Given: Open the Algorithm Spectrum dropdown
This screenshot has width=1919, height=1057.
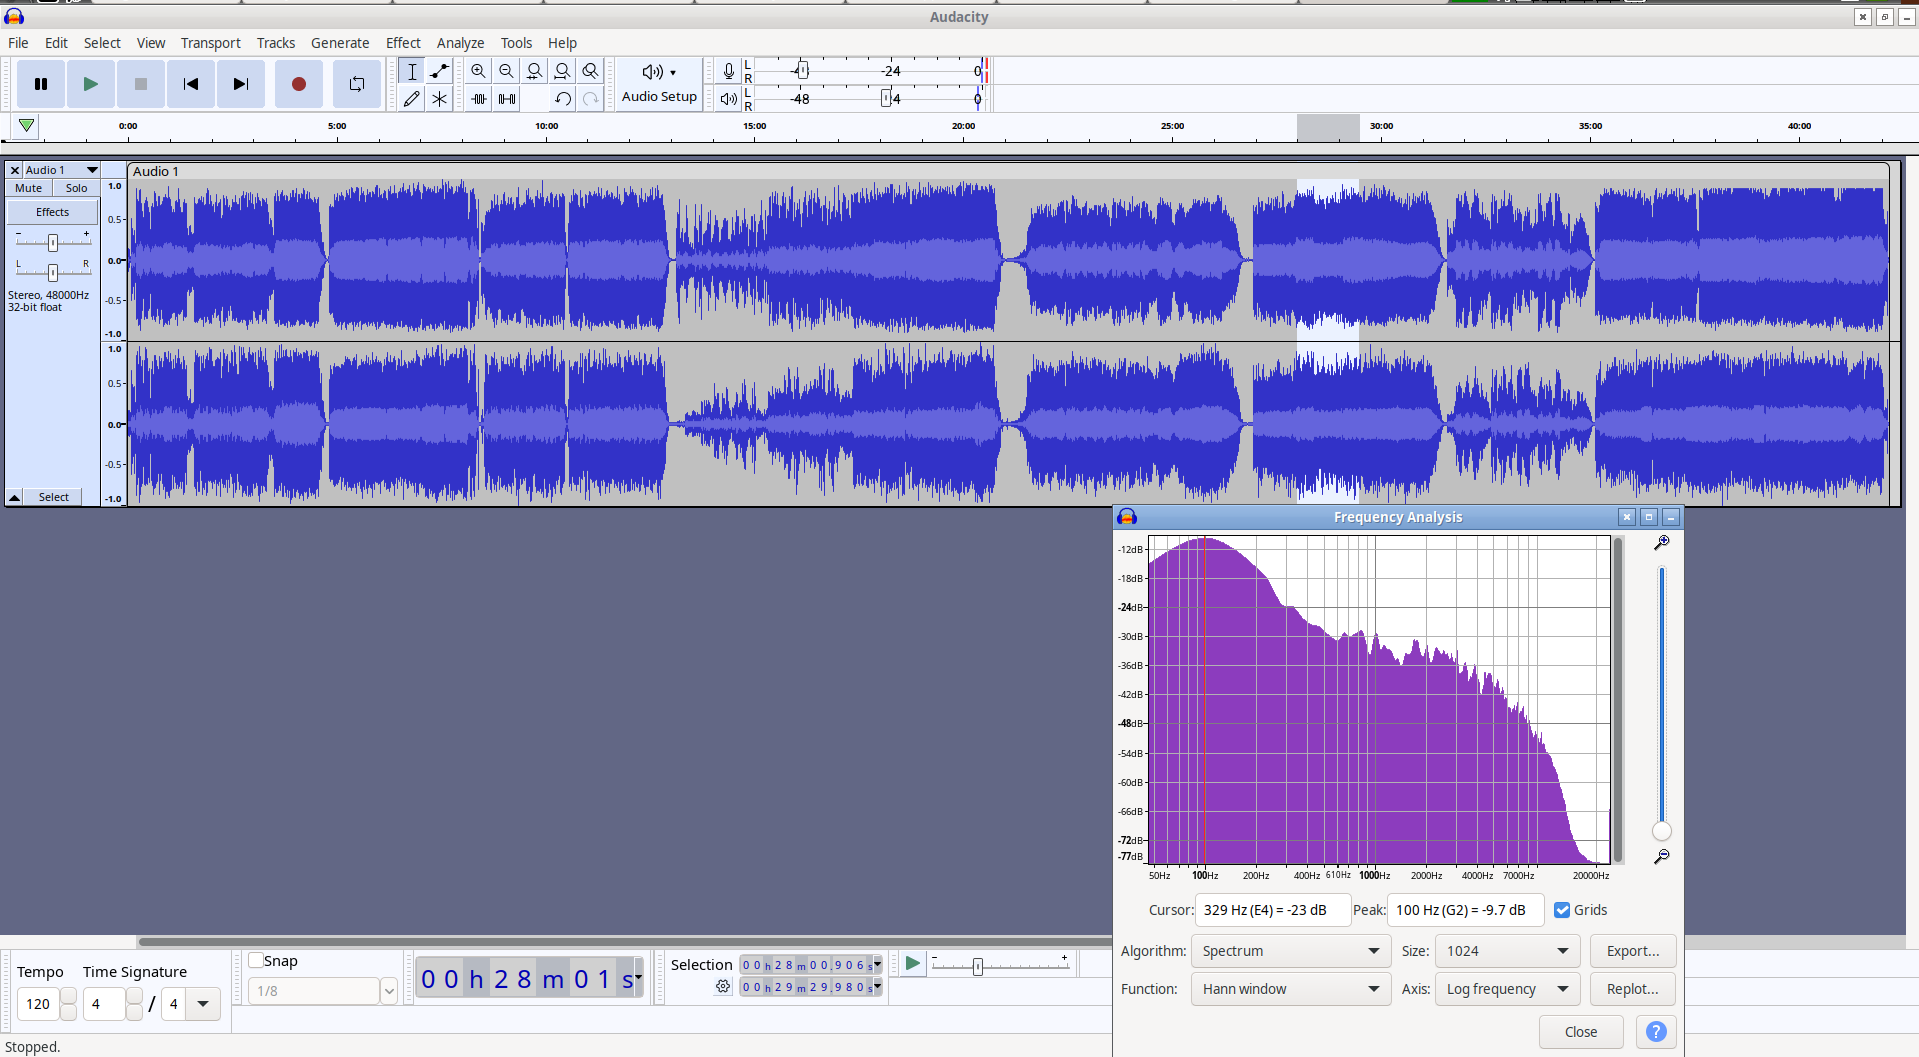Looking at the screenshot, I should coord(1290,951).
